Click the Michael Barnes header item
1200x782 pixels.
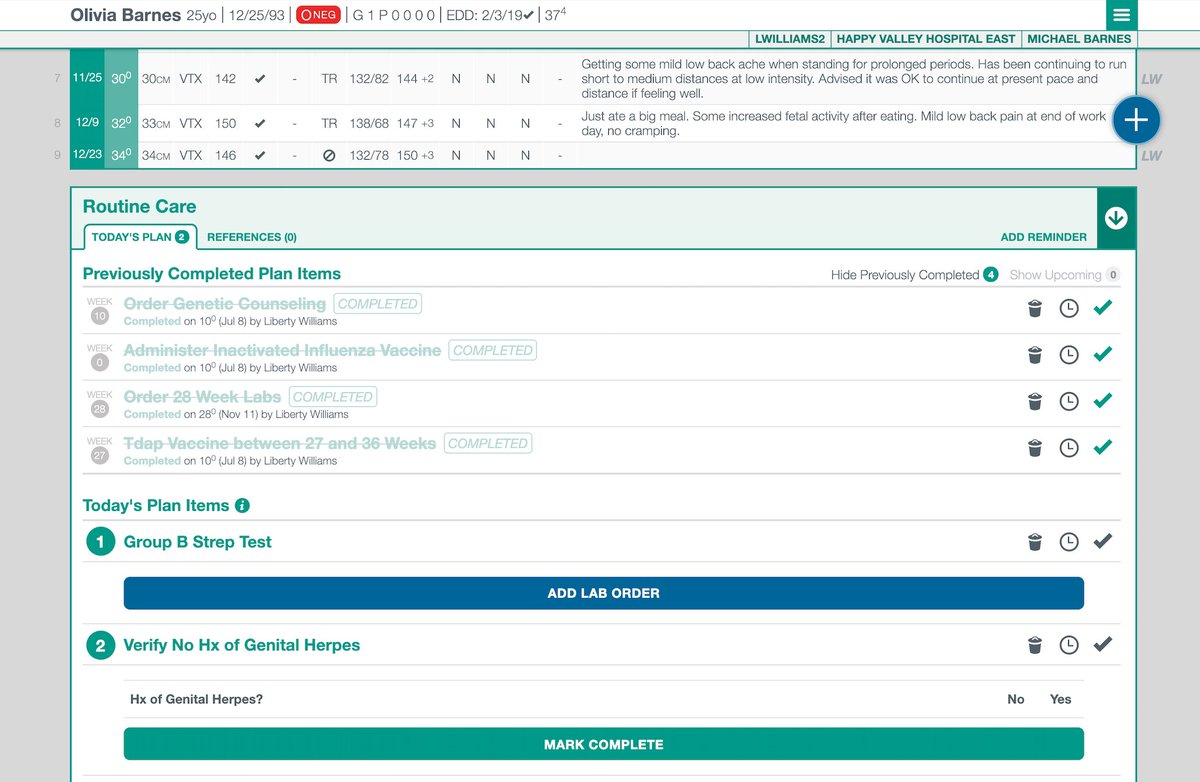tap(1080, 39)
